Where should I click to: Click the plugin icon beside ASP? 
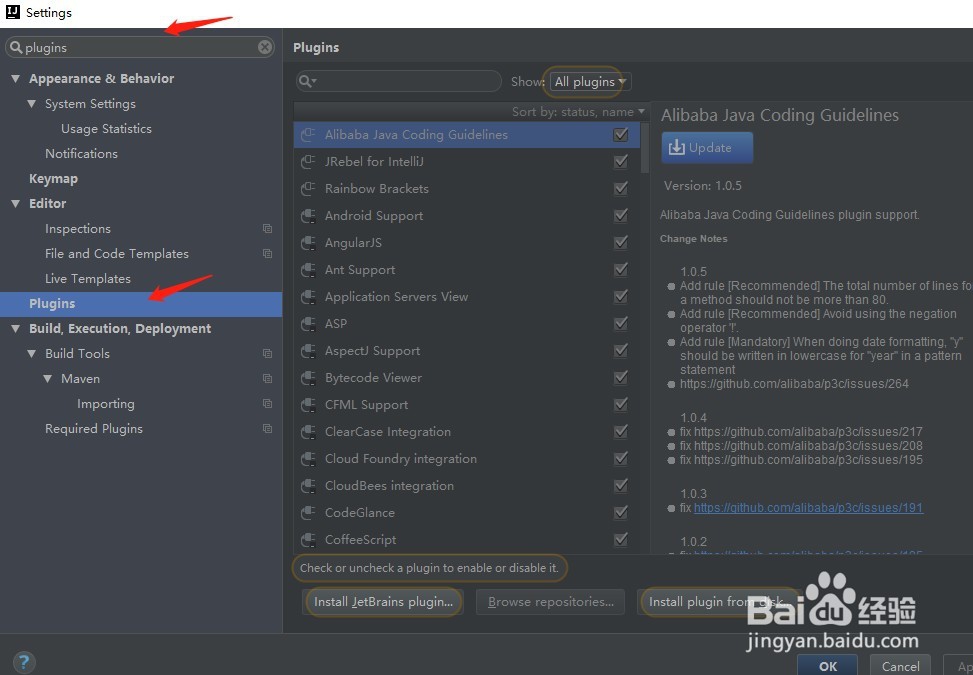pyautogui.click(x=308, y=324)
